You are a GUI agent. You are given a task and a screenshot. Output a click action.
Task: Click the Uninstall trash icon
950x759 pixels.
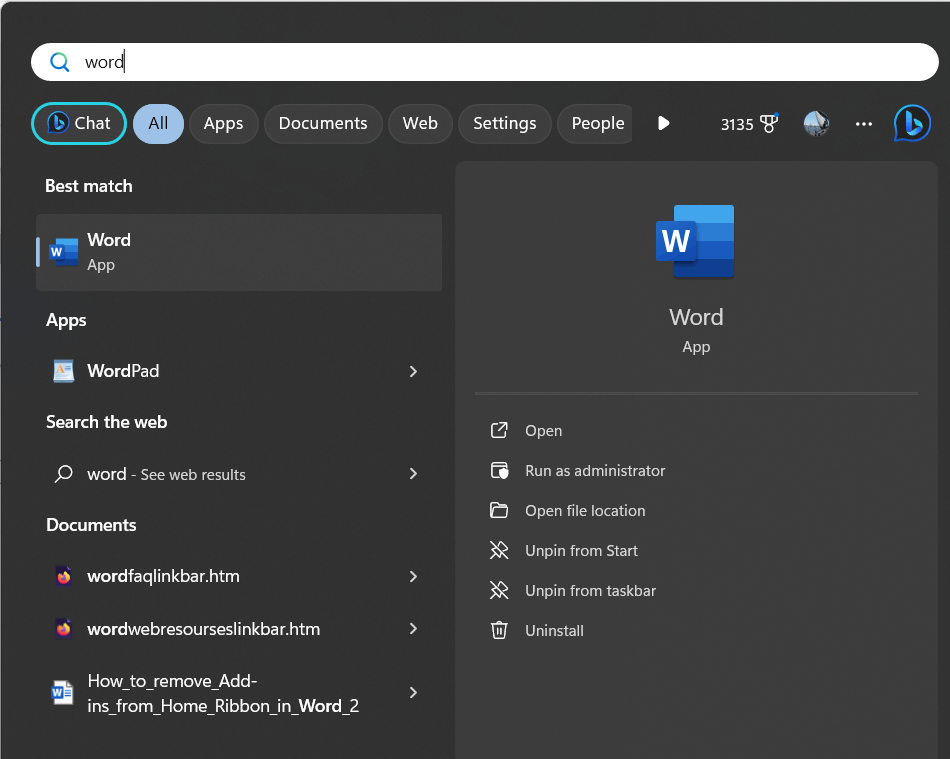pos(499,631)
